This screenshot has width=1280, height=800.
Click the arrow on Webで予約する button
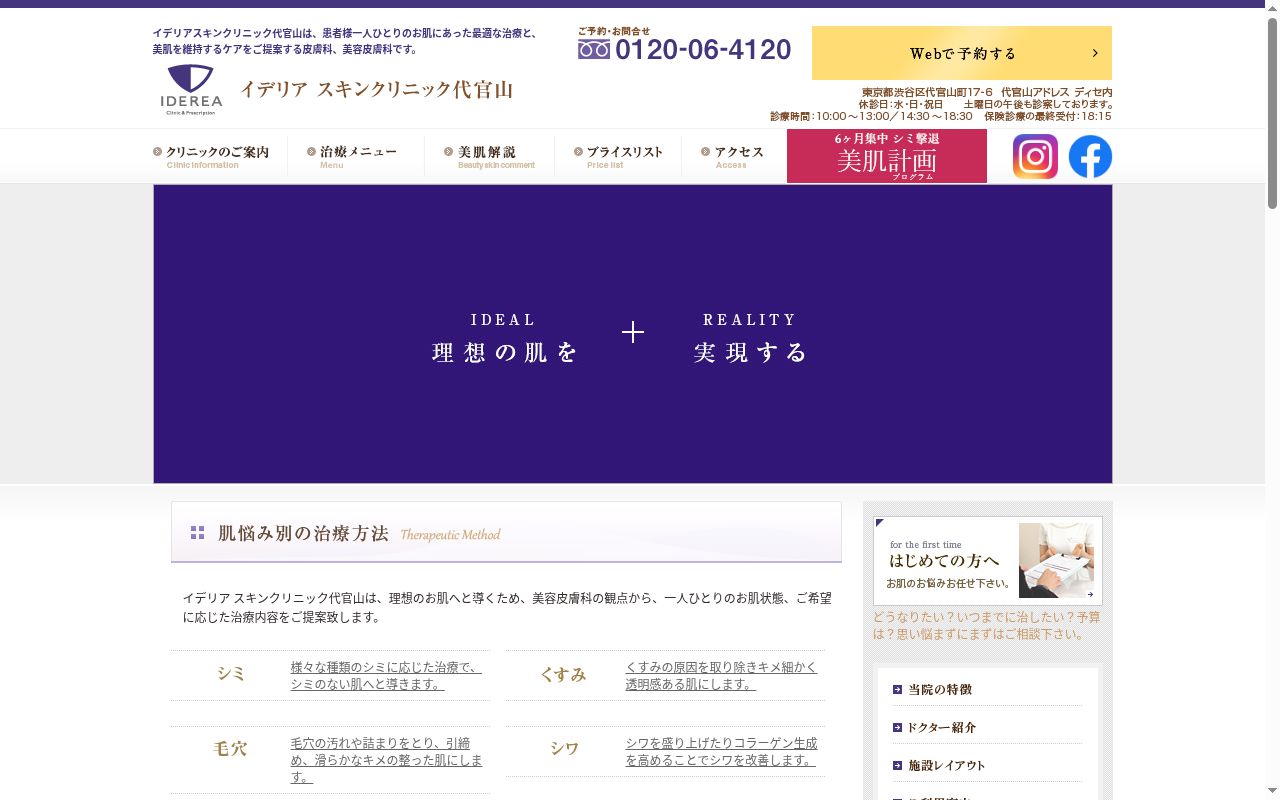pyautogui.click(x=1095, y=53)
